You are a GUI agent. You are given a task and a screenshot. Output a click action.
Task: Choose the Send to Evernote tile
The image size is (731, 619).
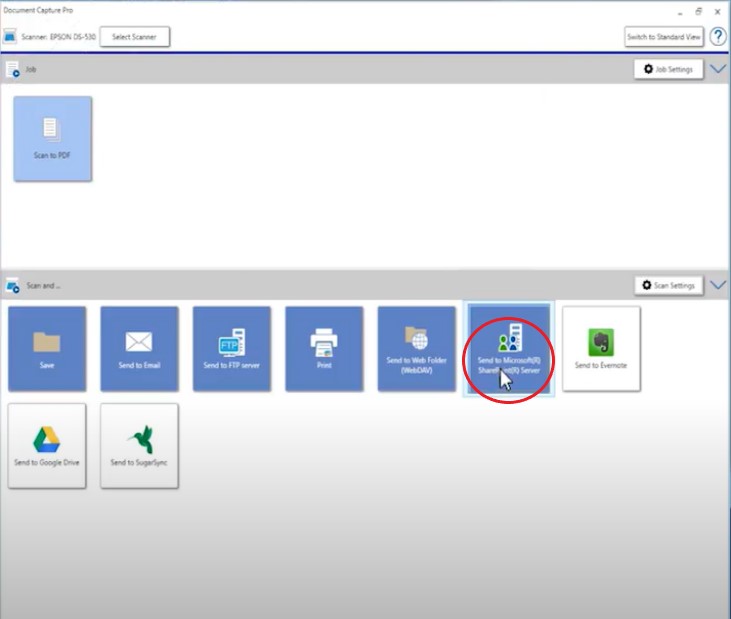click(601, 348)
